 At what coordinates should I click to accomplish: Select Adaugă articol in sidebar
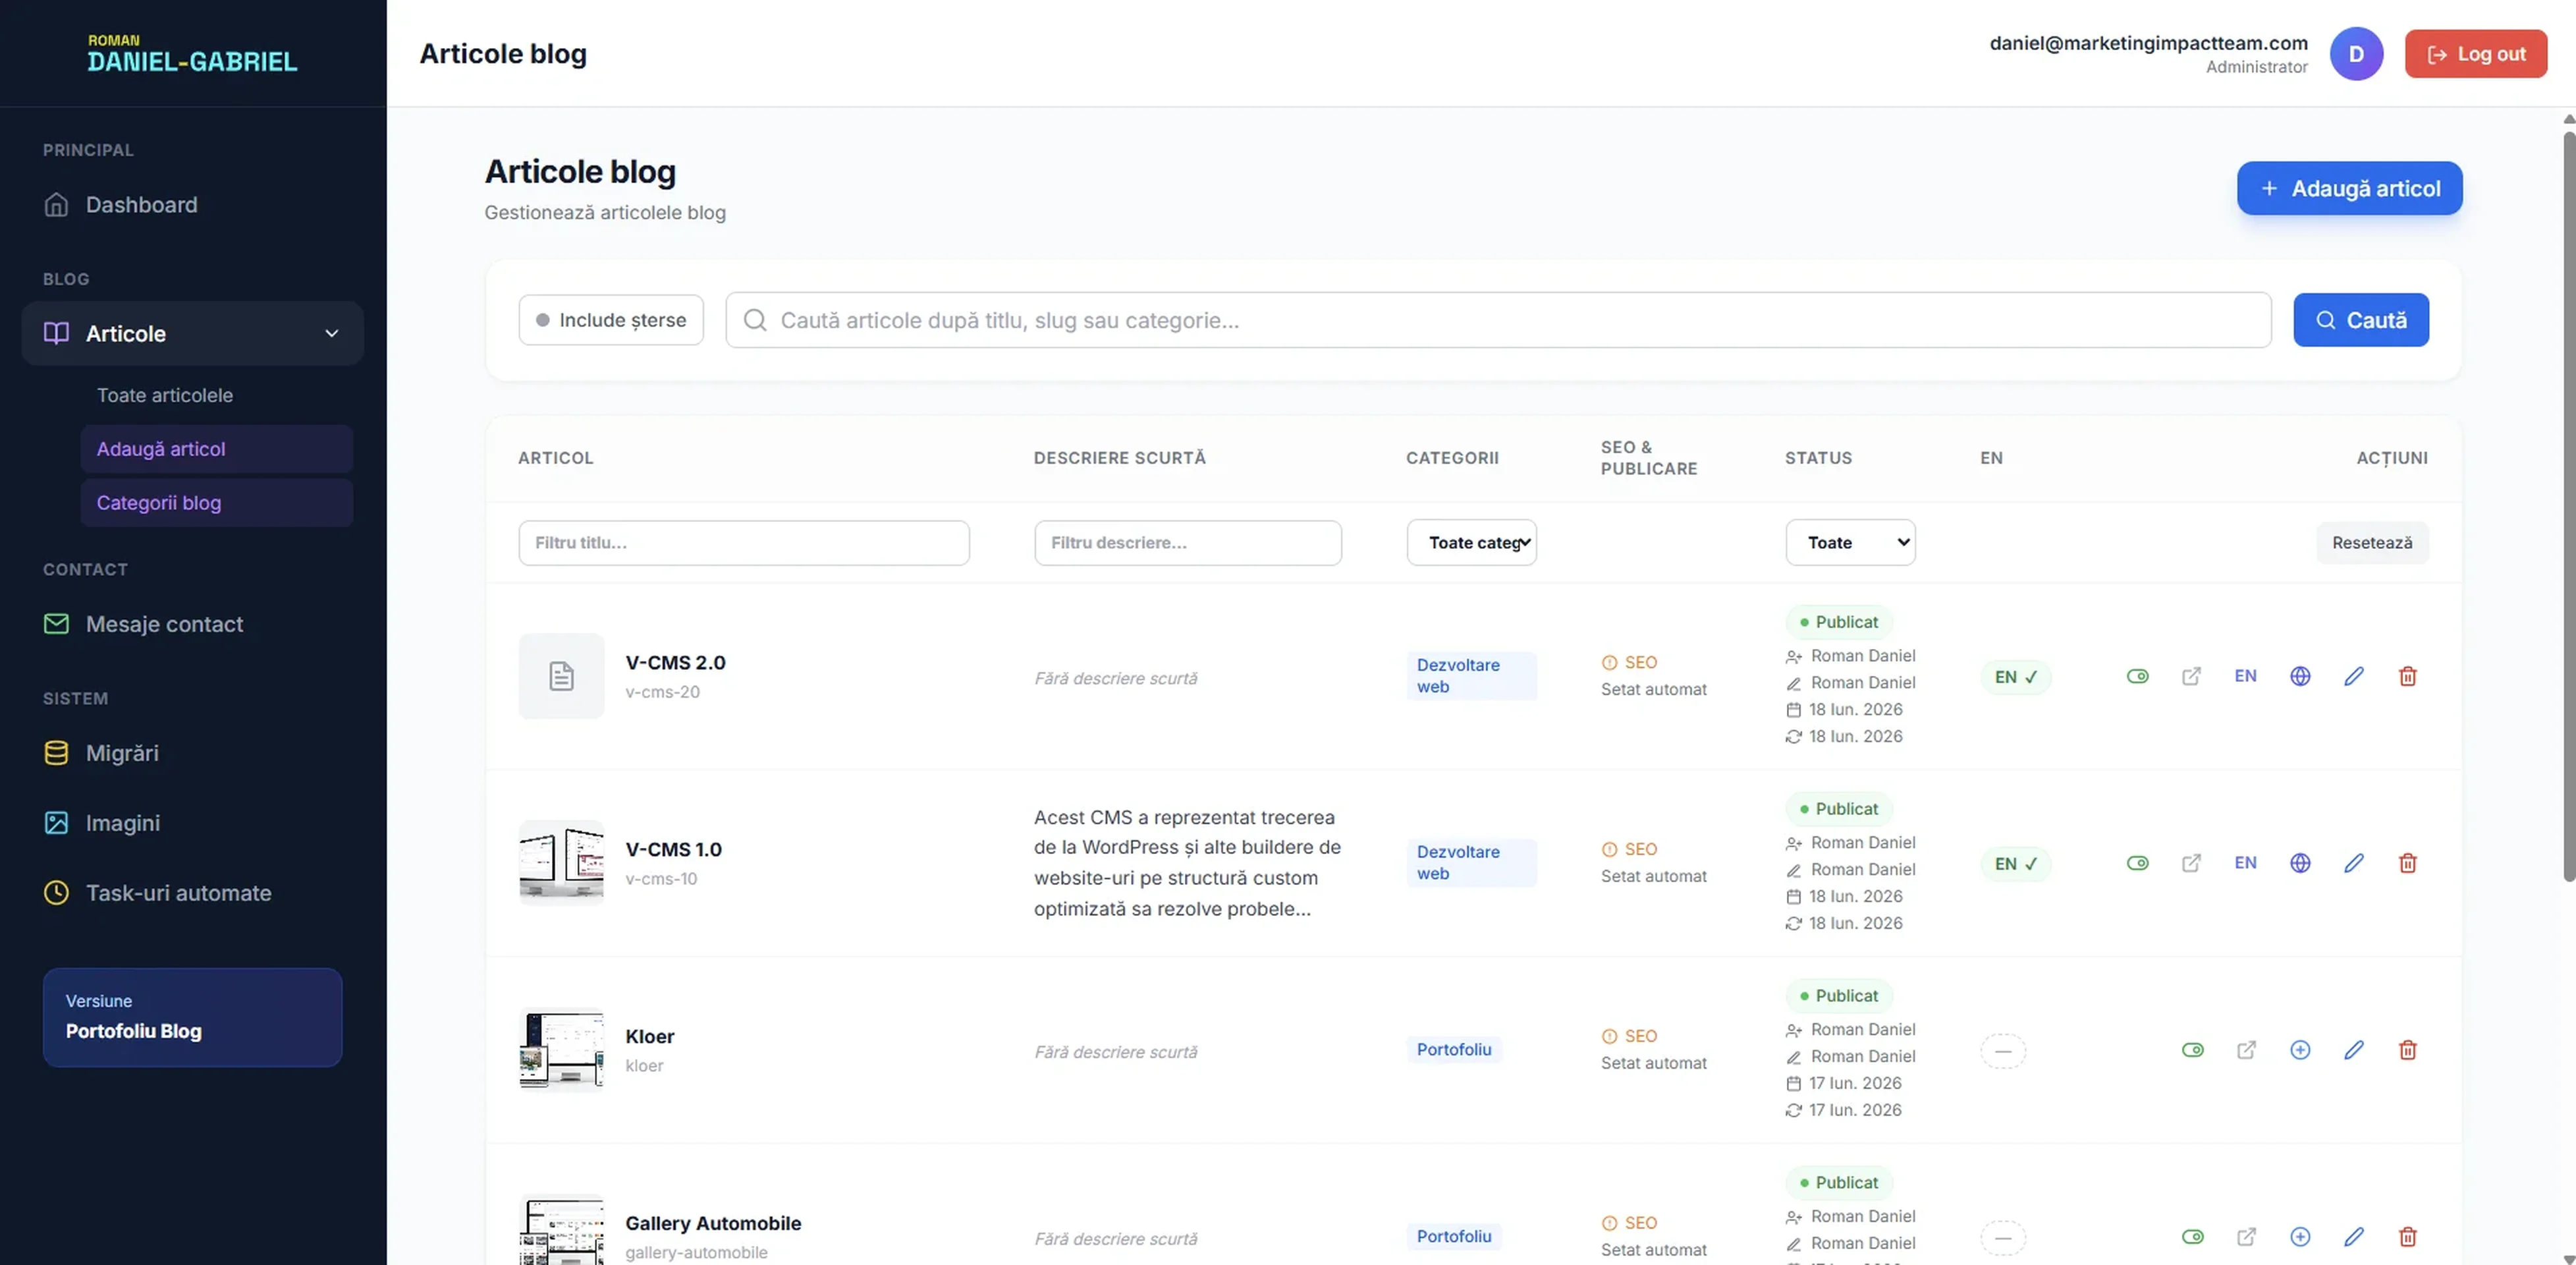216,449
